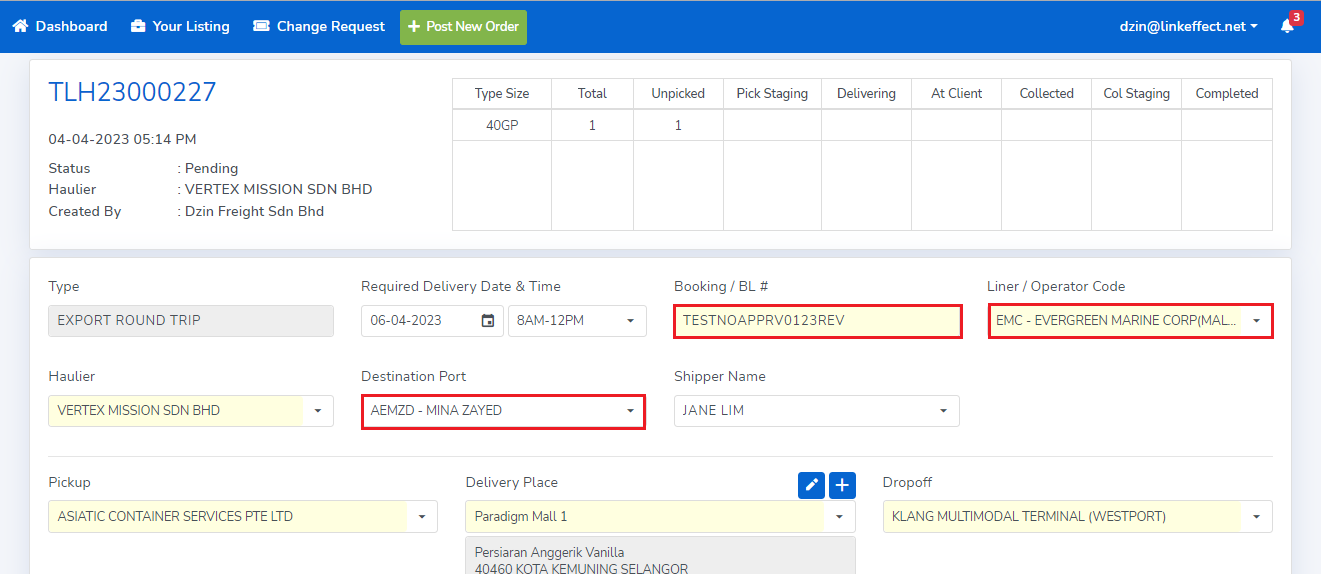This screenshot has width=1321, height=574.
Task: Open the Destination Port dropdown
Action: click(630, 411)
